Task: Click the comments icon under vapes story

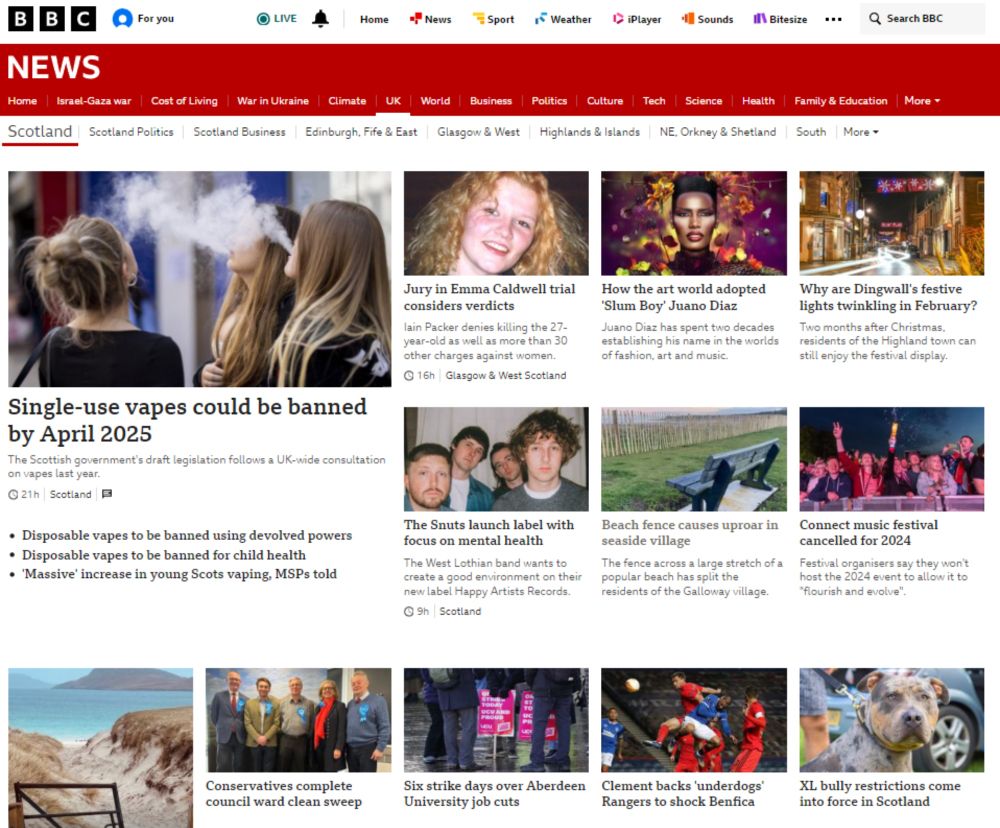Action: [x=107, y=494]
